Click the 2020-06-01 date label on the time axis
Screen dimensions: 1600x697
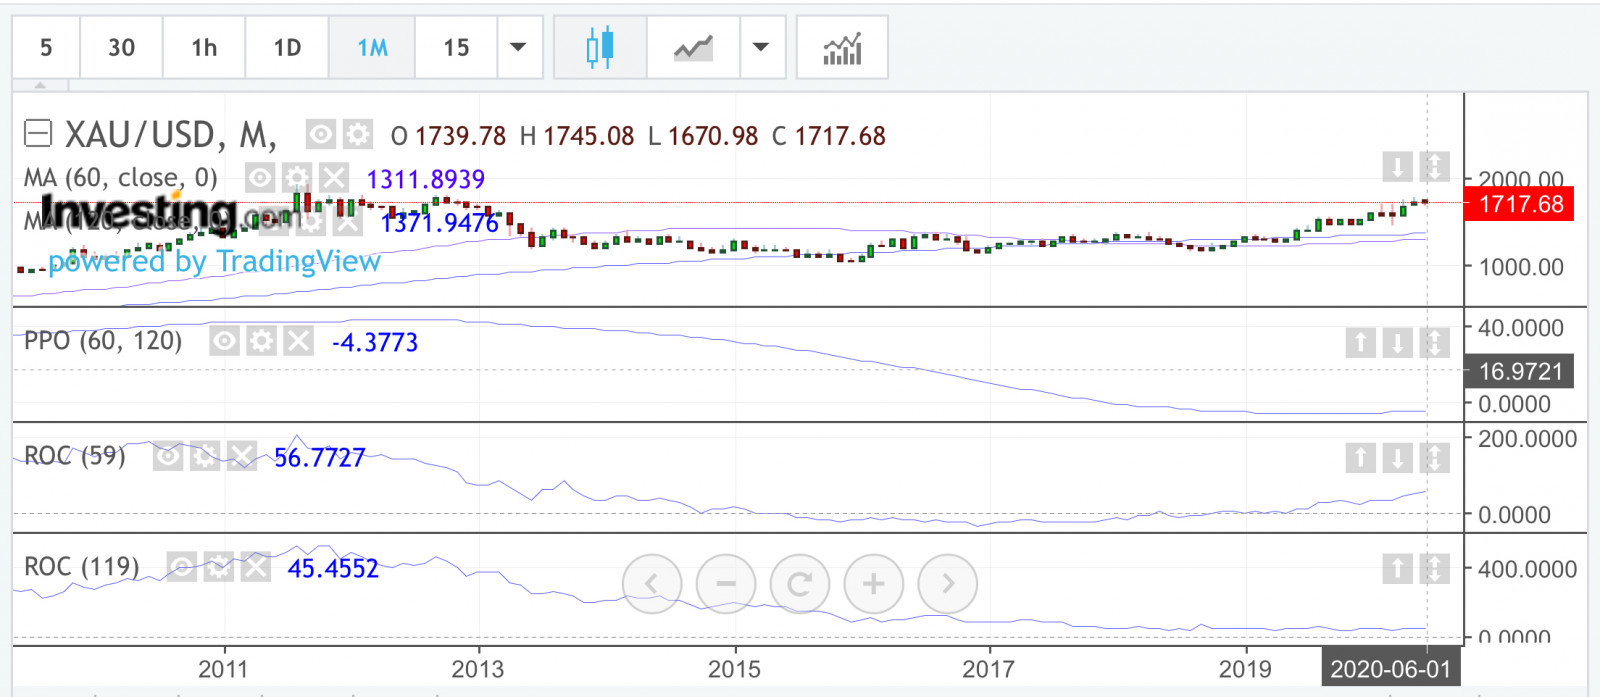[x=1390, y=669]
